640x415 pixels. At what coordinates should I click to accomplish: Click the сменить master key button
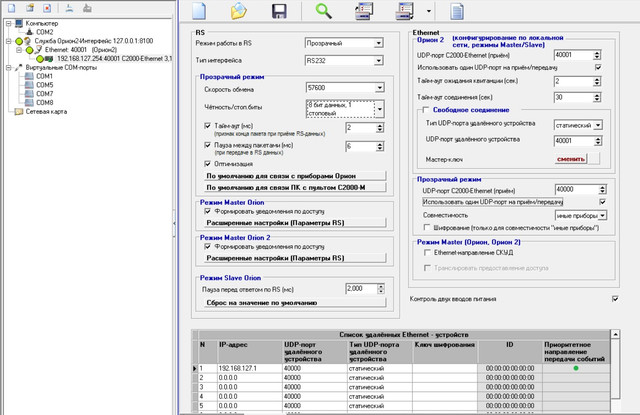pyautogui.click(x=571, y=159)
